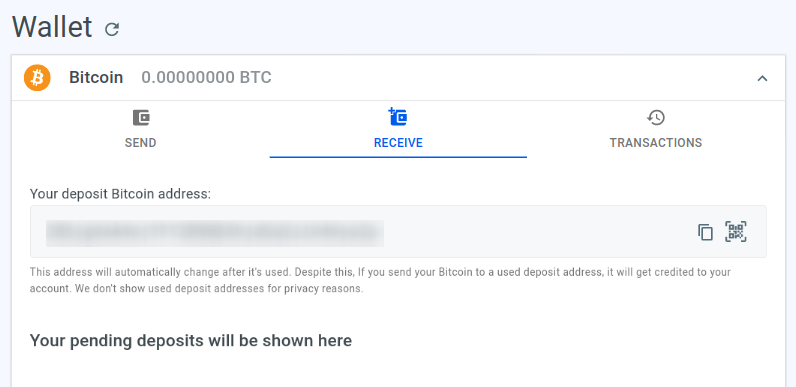Click the blue underline beneath Receive

point(398,157)
